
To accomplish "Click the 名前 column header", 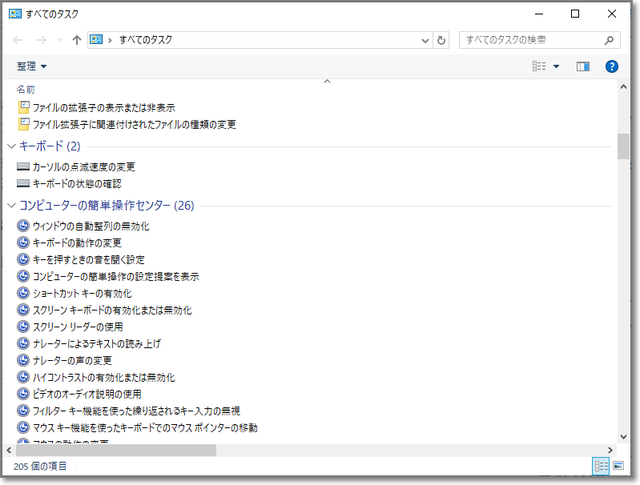I will 27,89.
